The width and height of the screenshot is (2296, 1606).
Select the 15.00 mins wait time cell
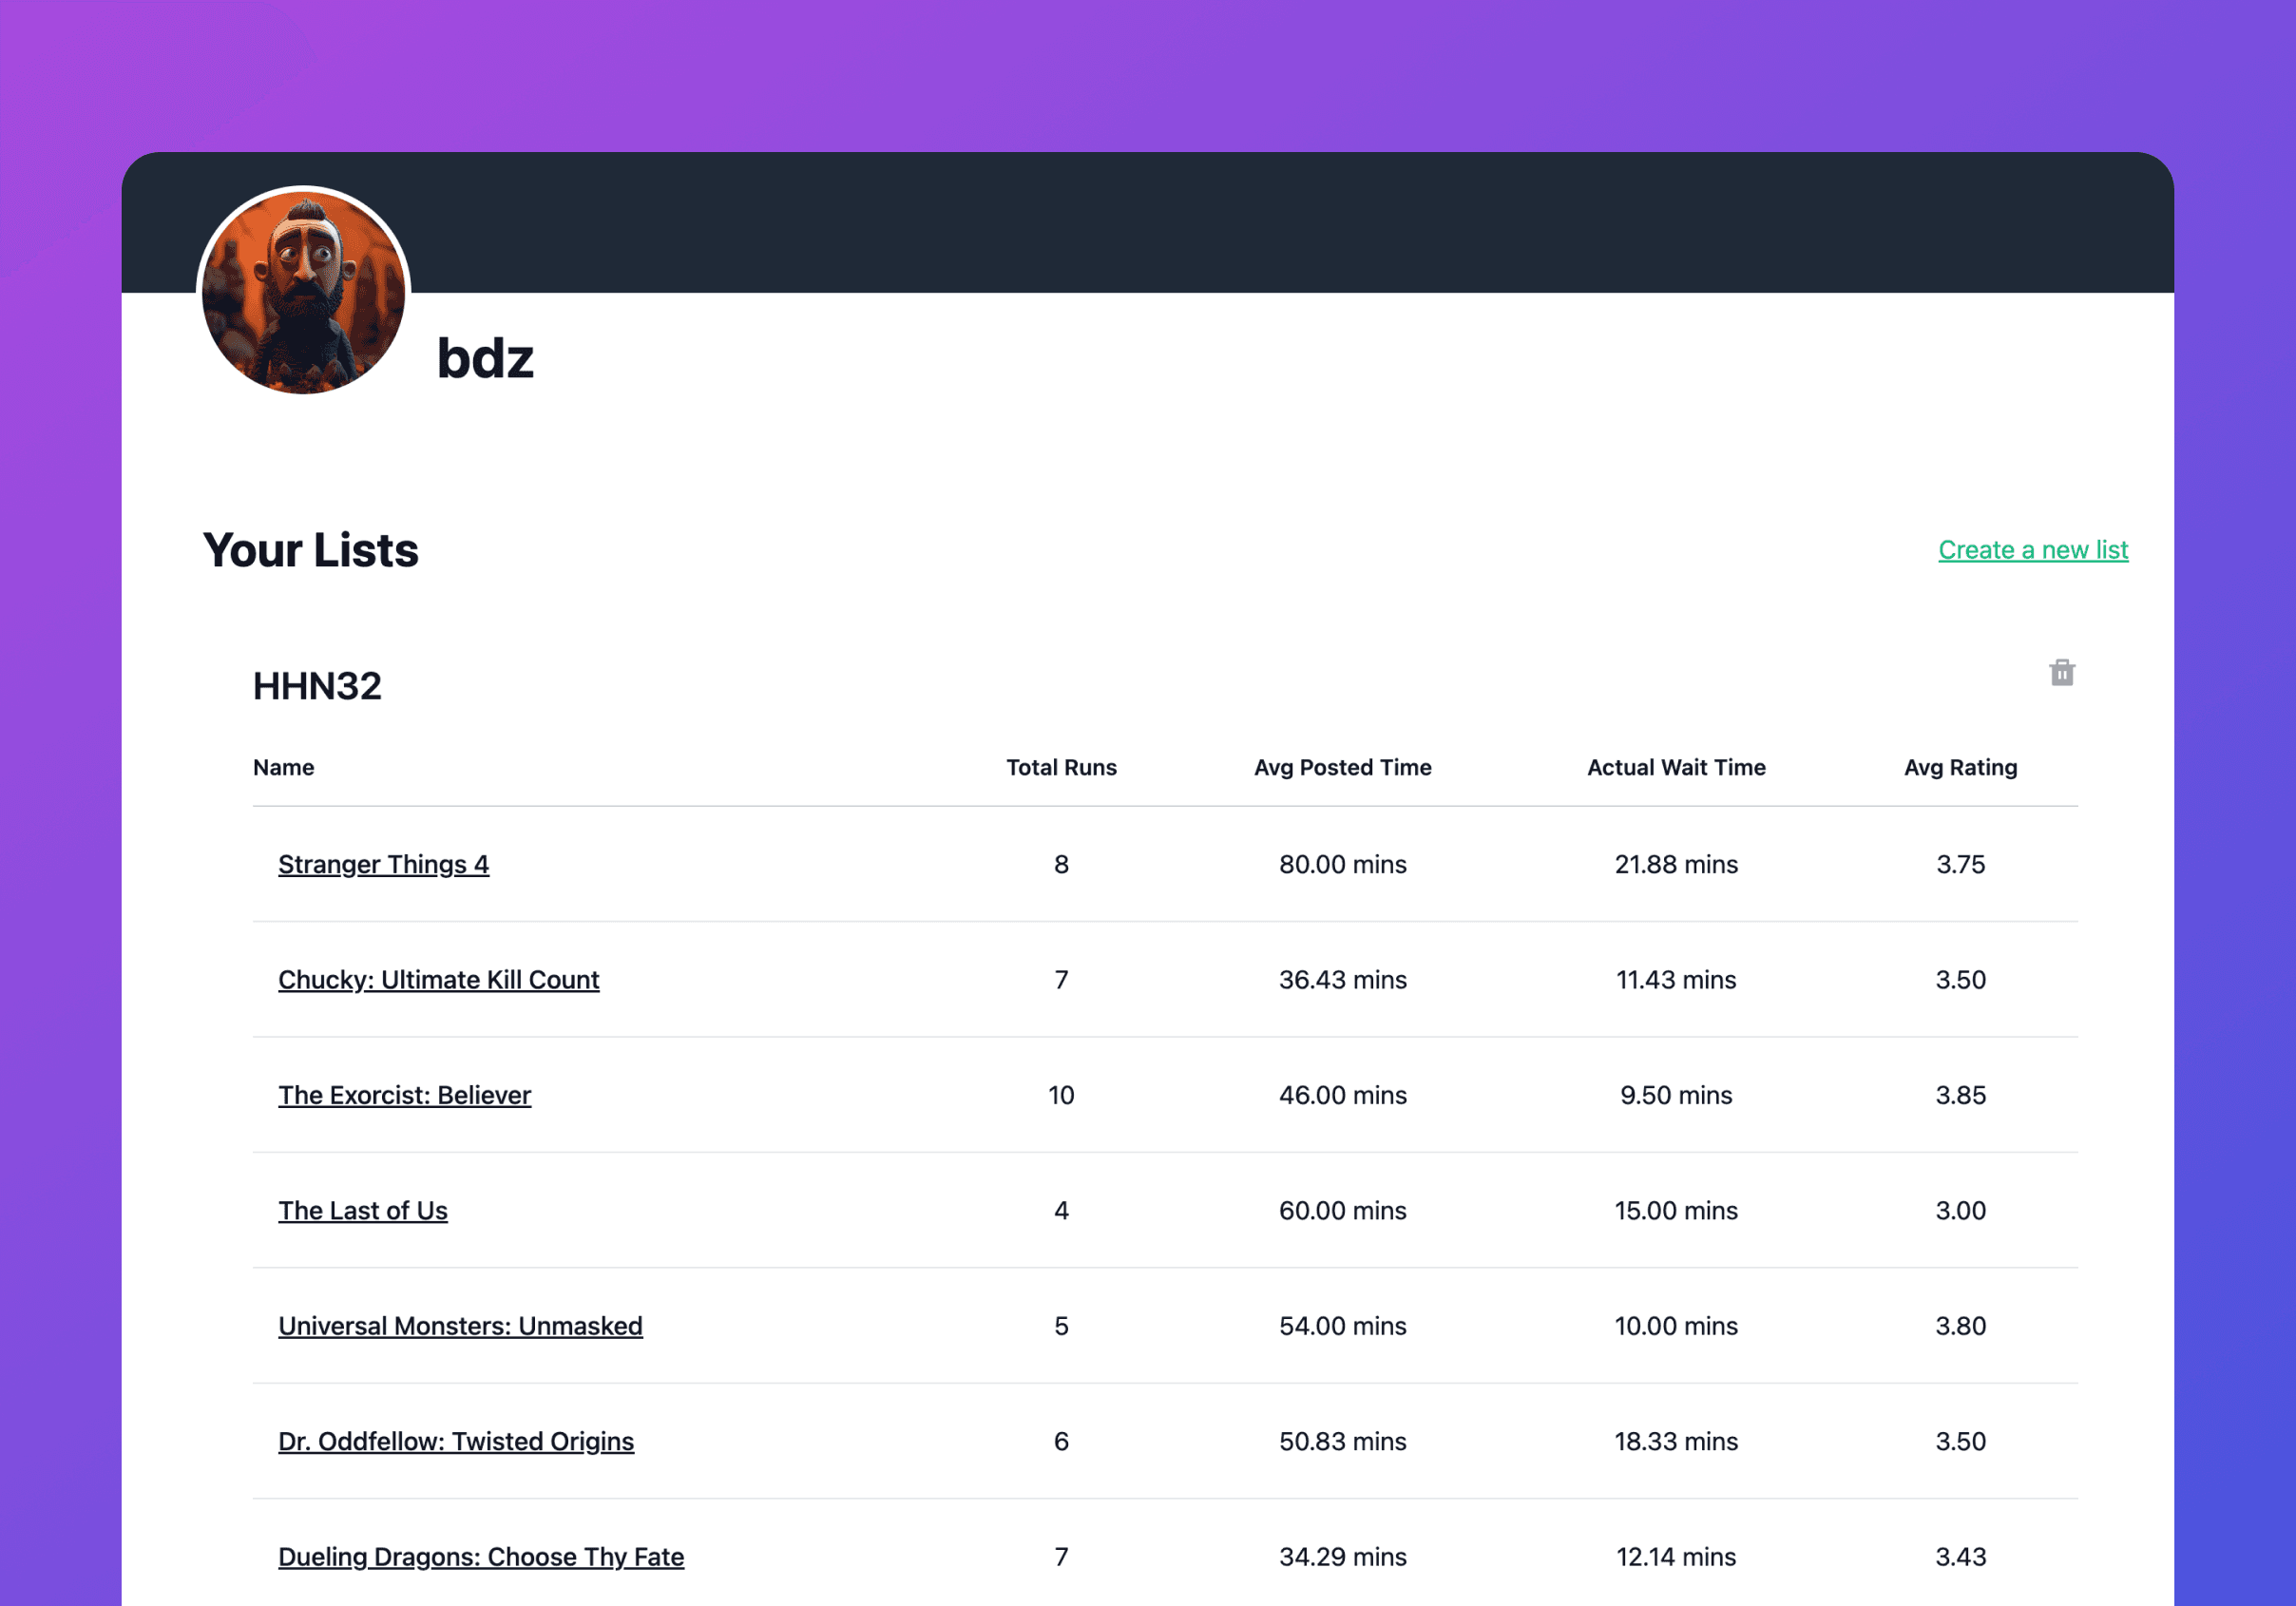1676,1211
